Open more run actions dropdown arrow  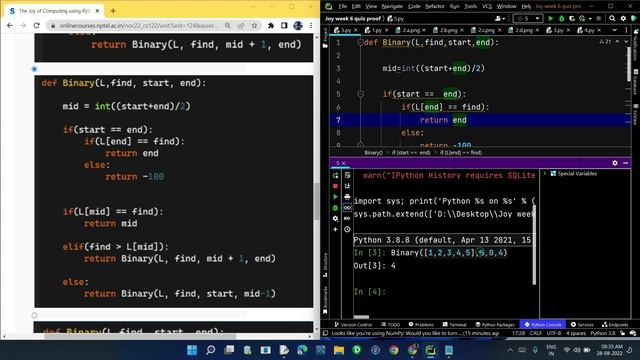tap(590, 18)
